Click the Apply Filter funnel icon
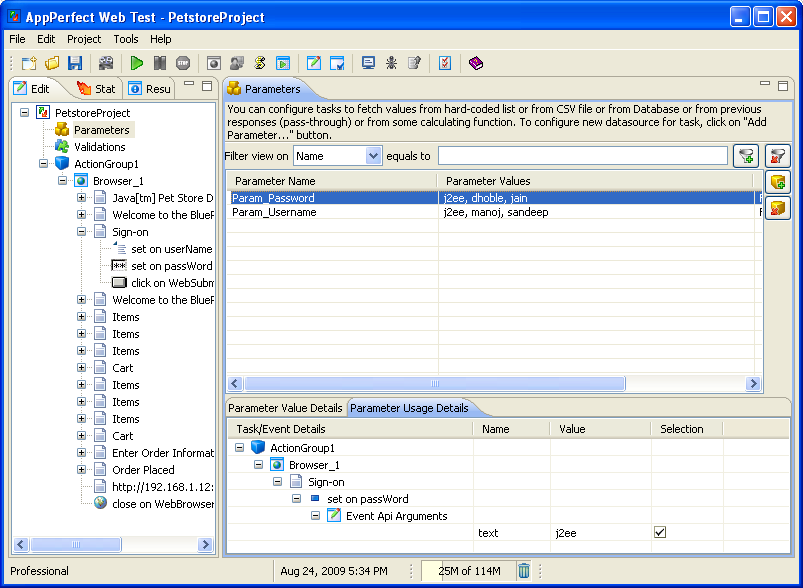 (x=746, y=155)
